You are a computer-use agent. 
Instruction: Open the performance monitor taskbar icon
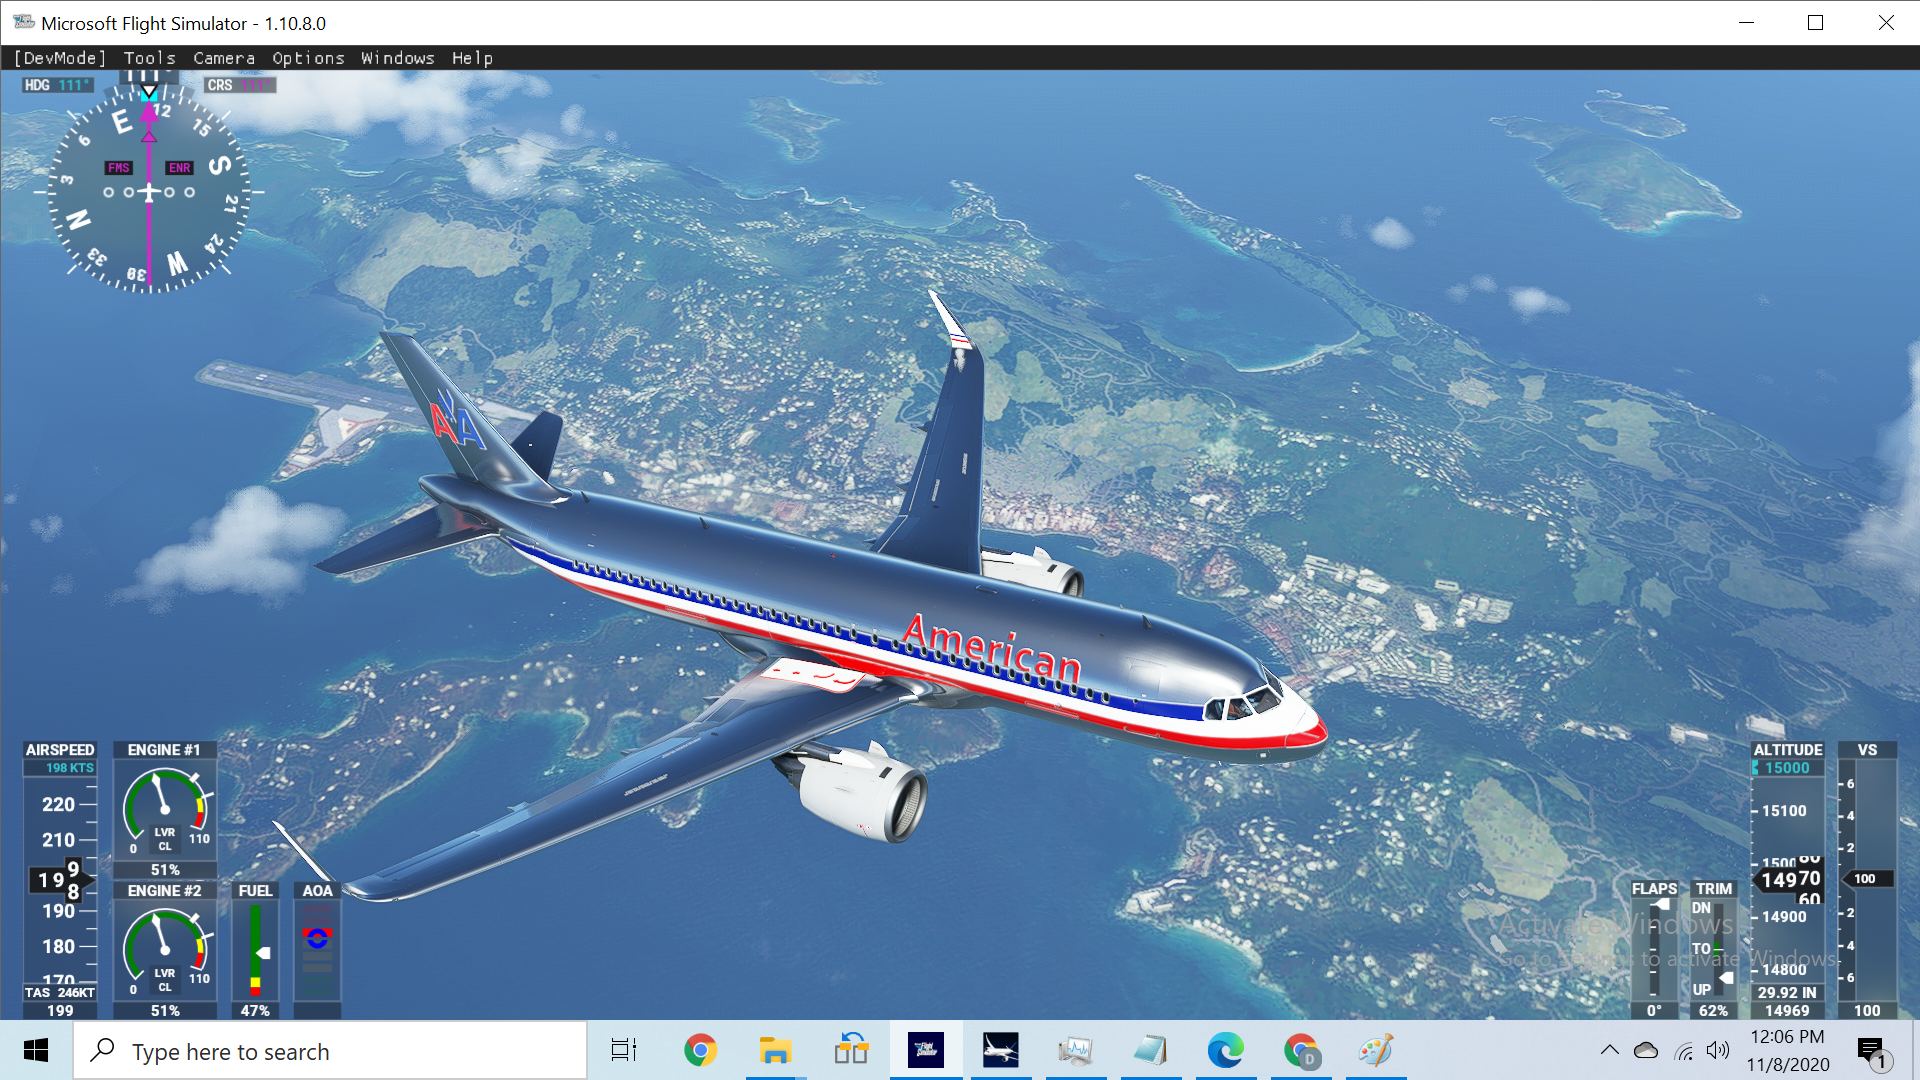1076,1051
